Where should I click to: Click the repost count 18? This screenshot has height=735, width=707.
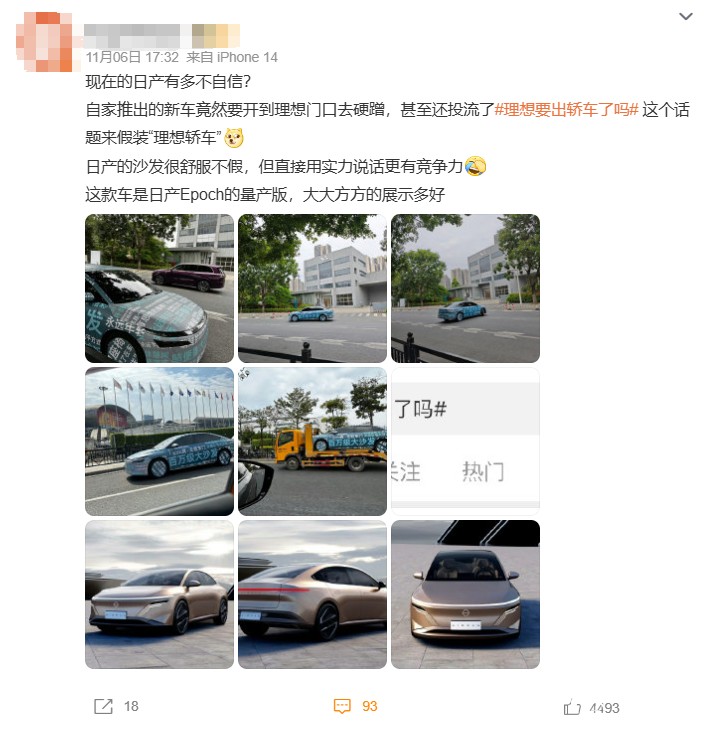coord(131,706)
